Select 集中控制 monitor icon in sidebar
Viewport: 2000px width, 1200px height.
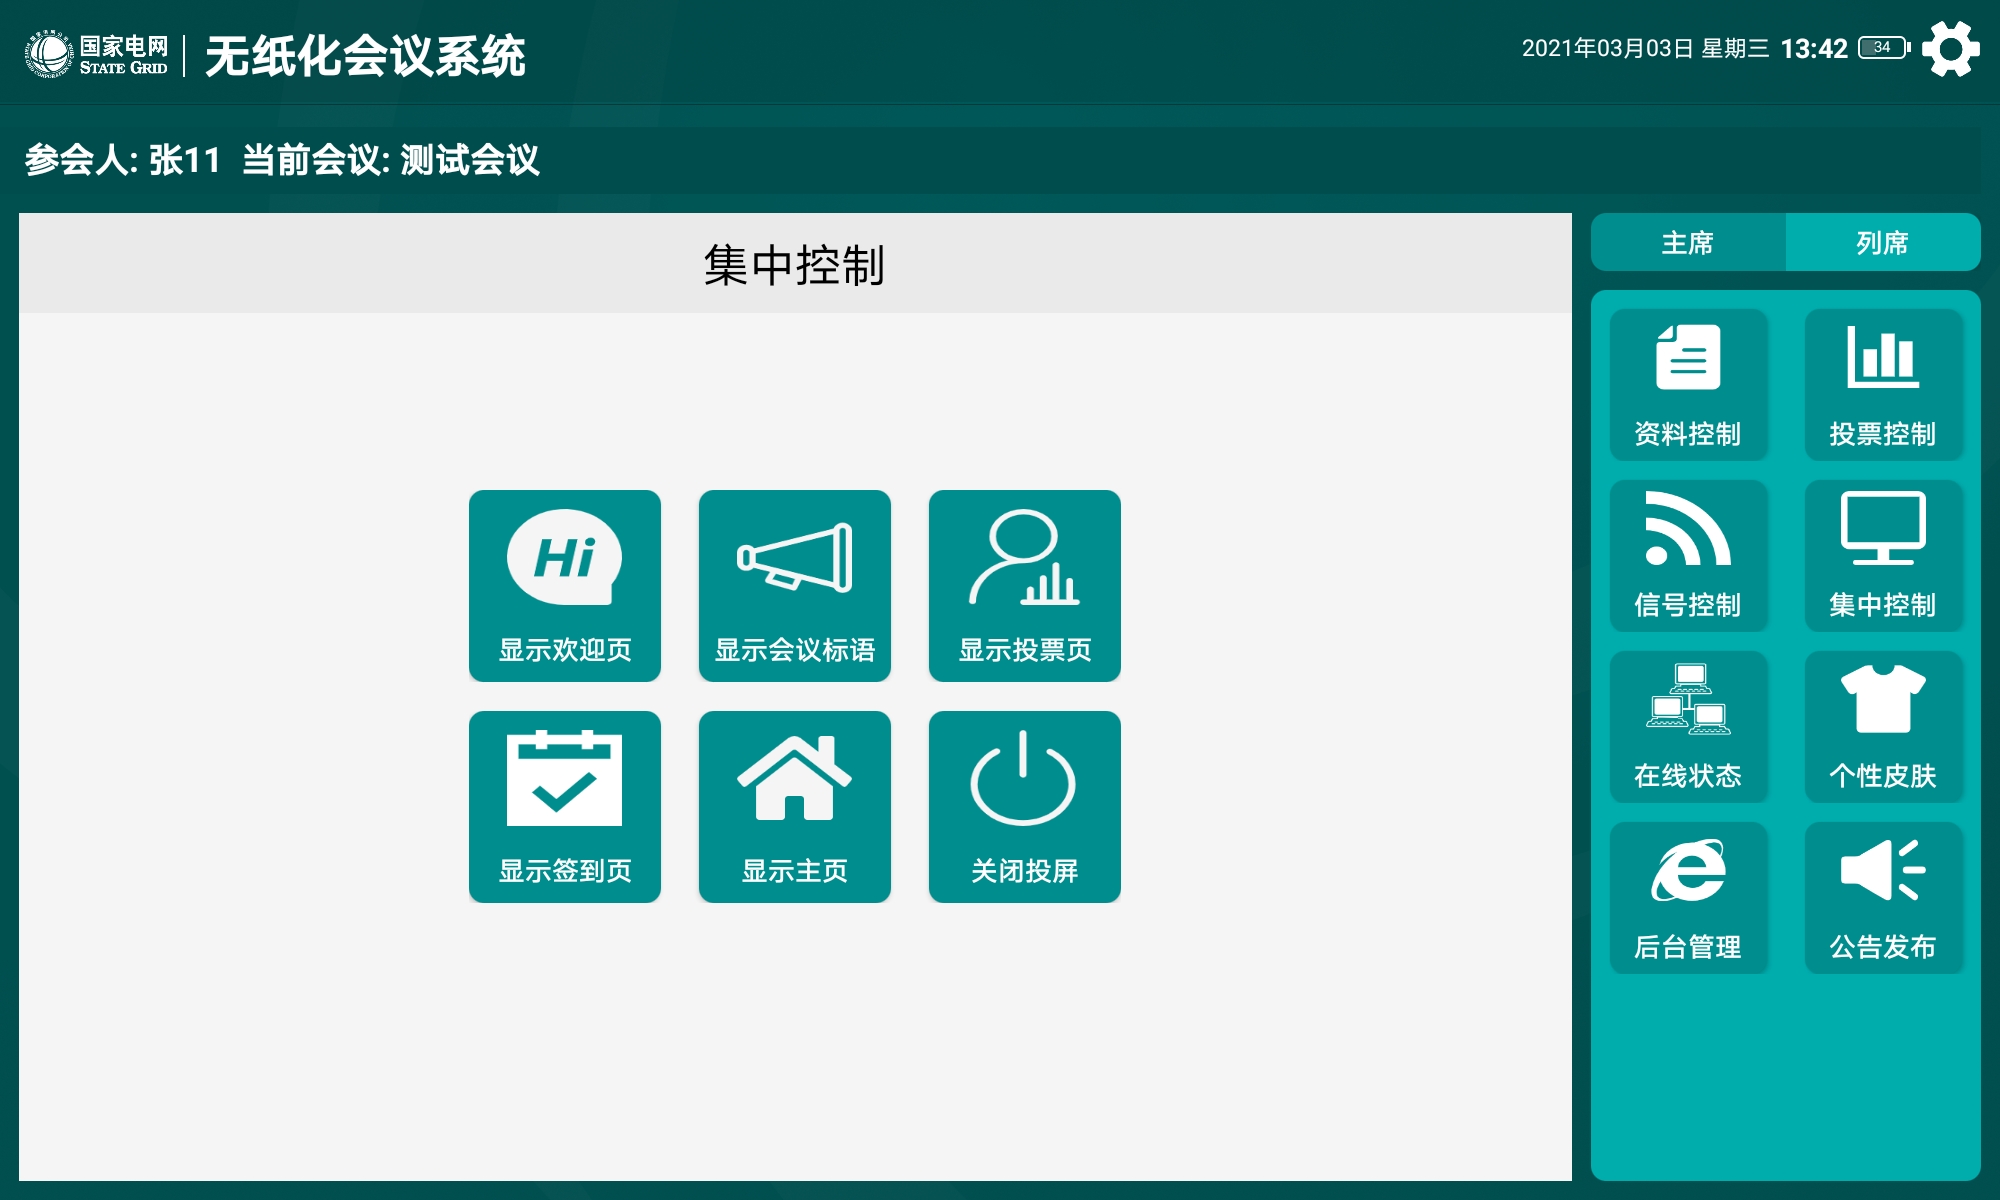coord(1883,556)
